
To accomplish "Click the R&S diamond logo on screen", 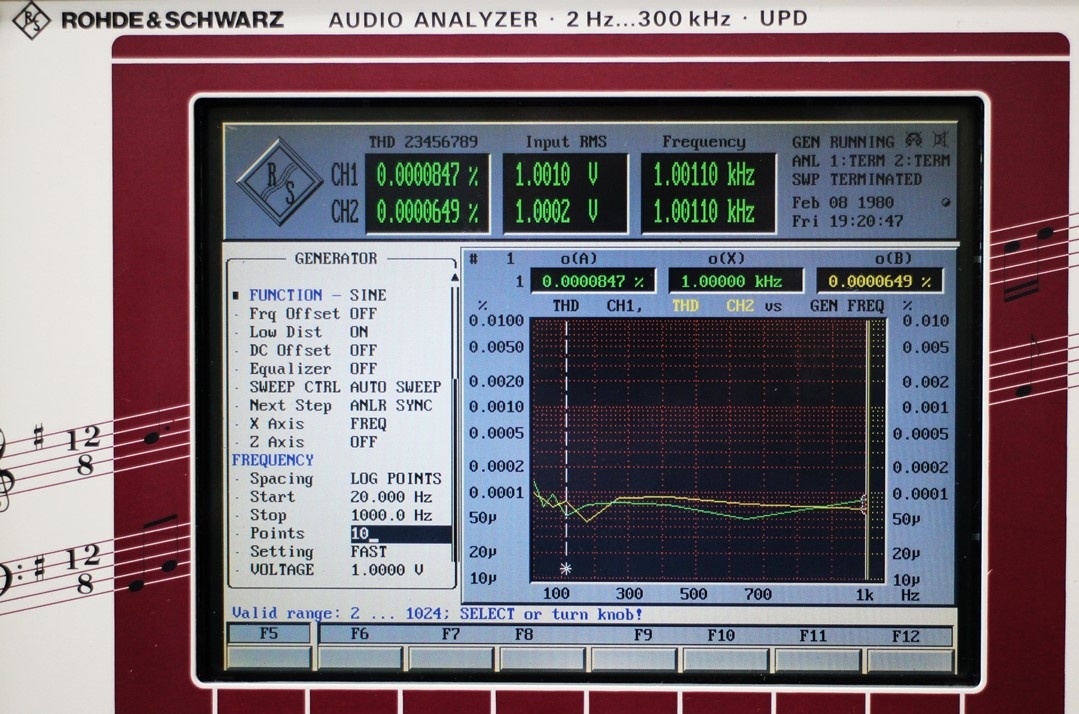I will point(279,182).
